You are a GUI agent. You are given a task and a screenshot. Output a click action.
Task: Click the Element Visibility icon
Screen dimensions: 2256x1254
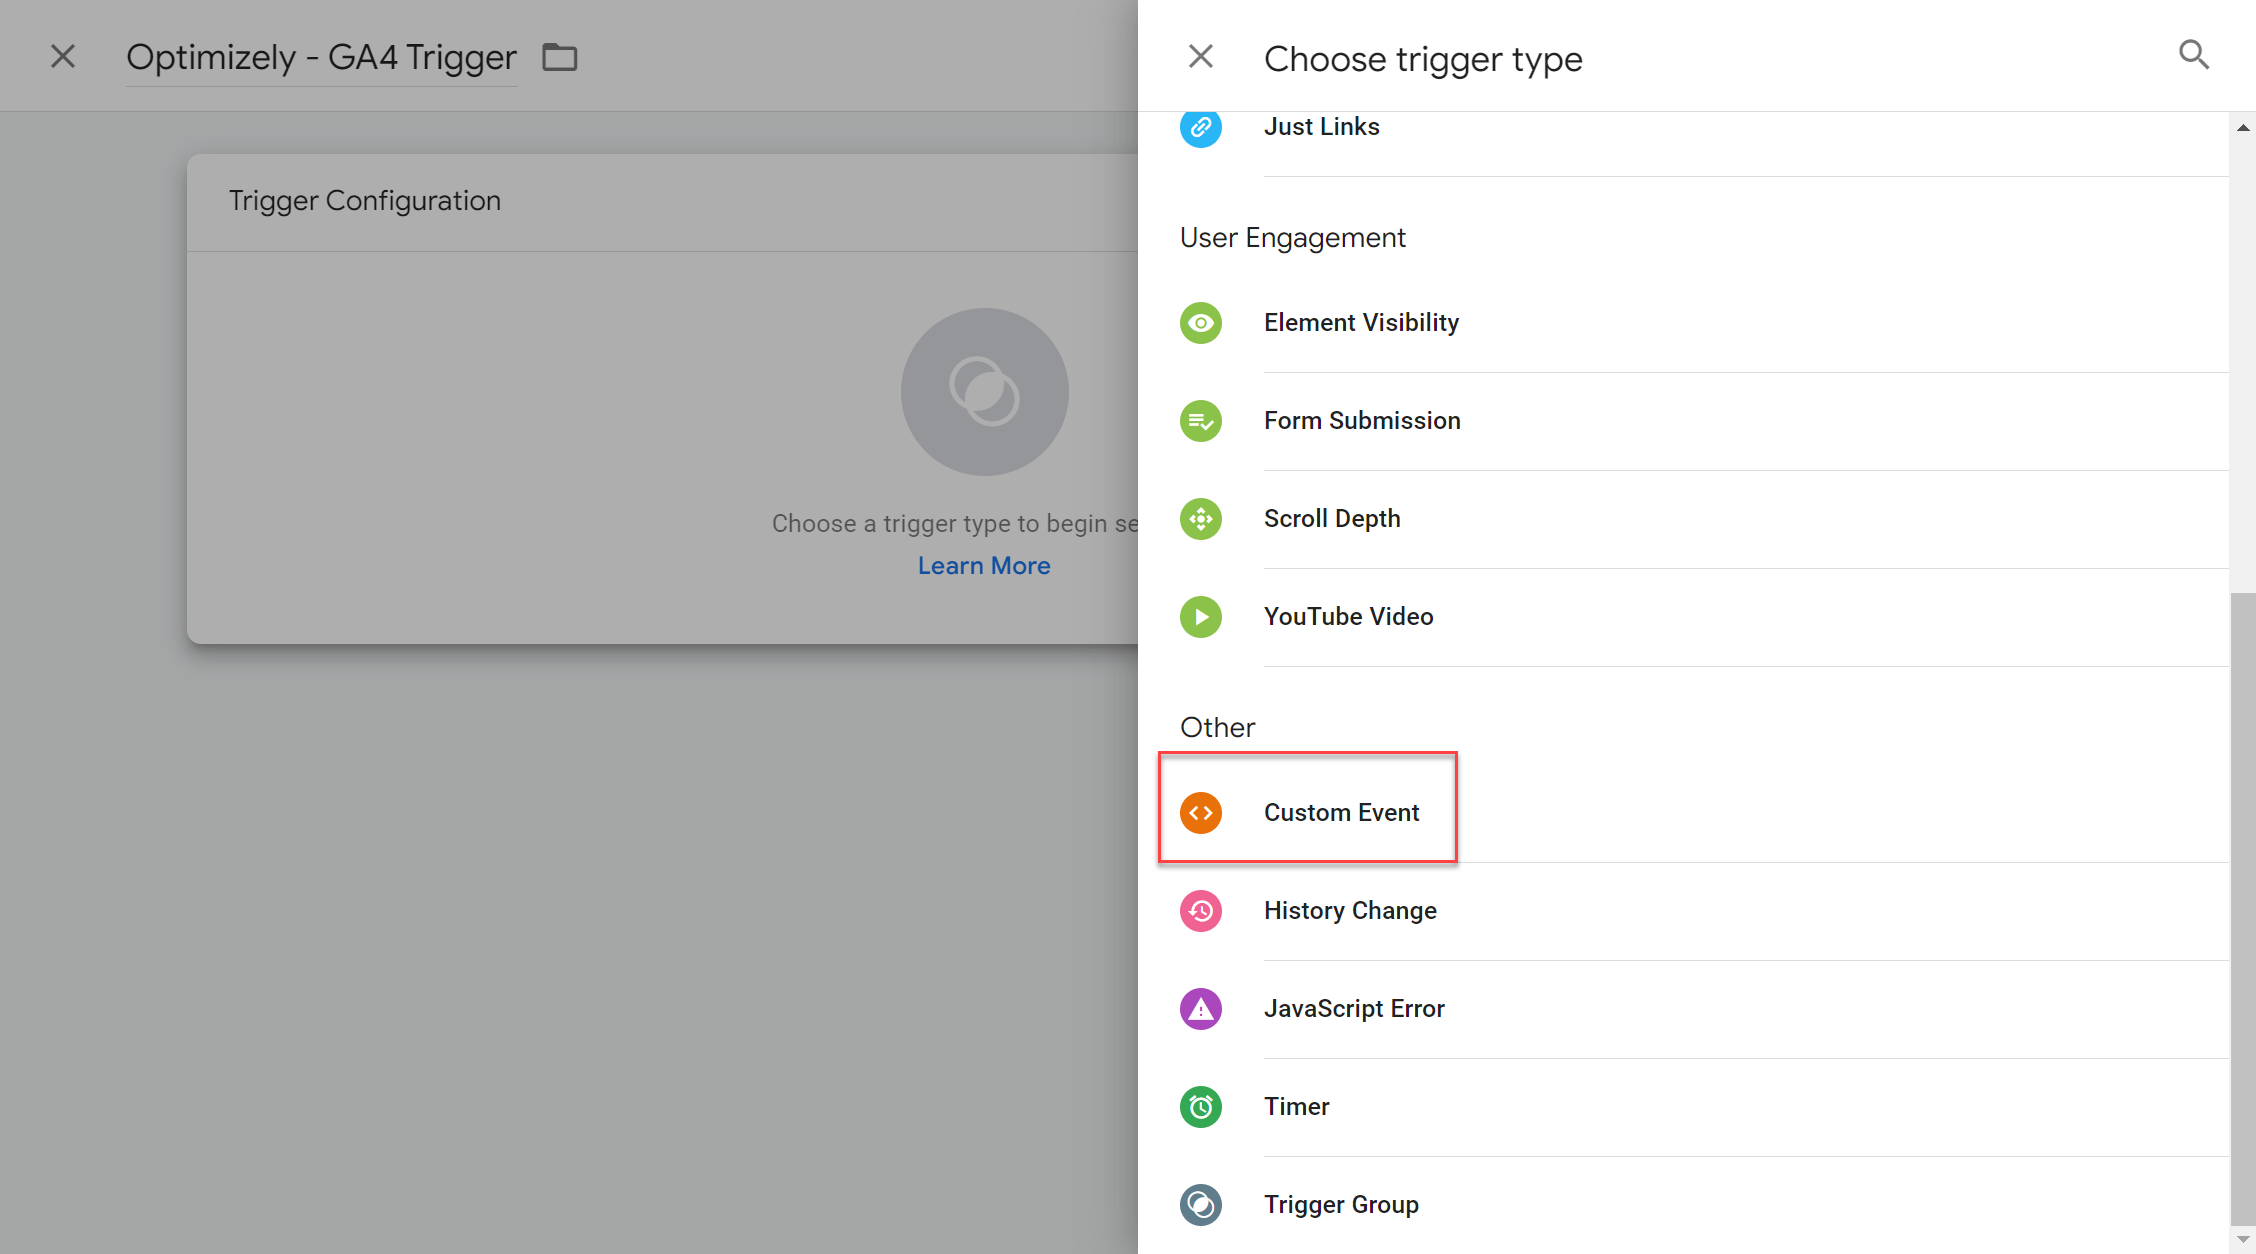click(1203, 323)
